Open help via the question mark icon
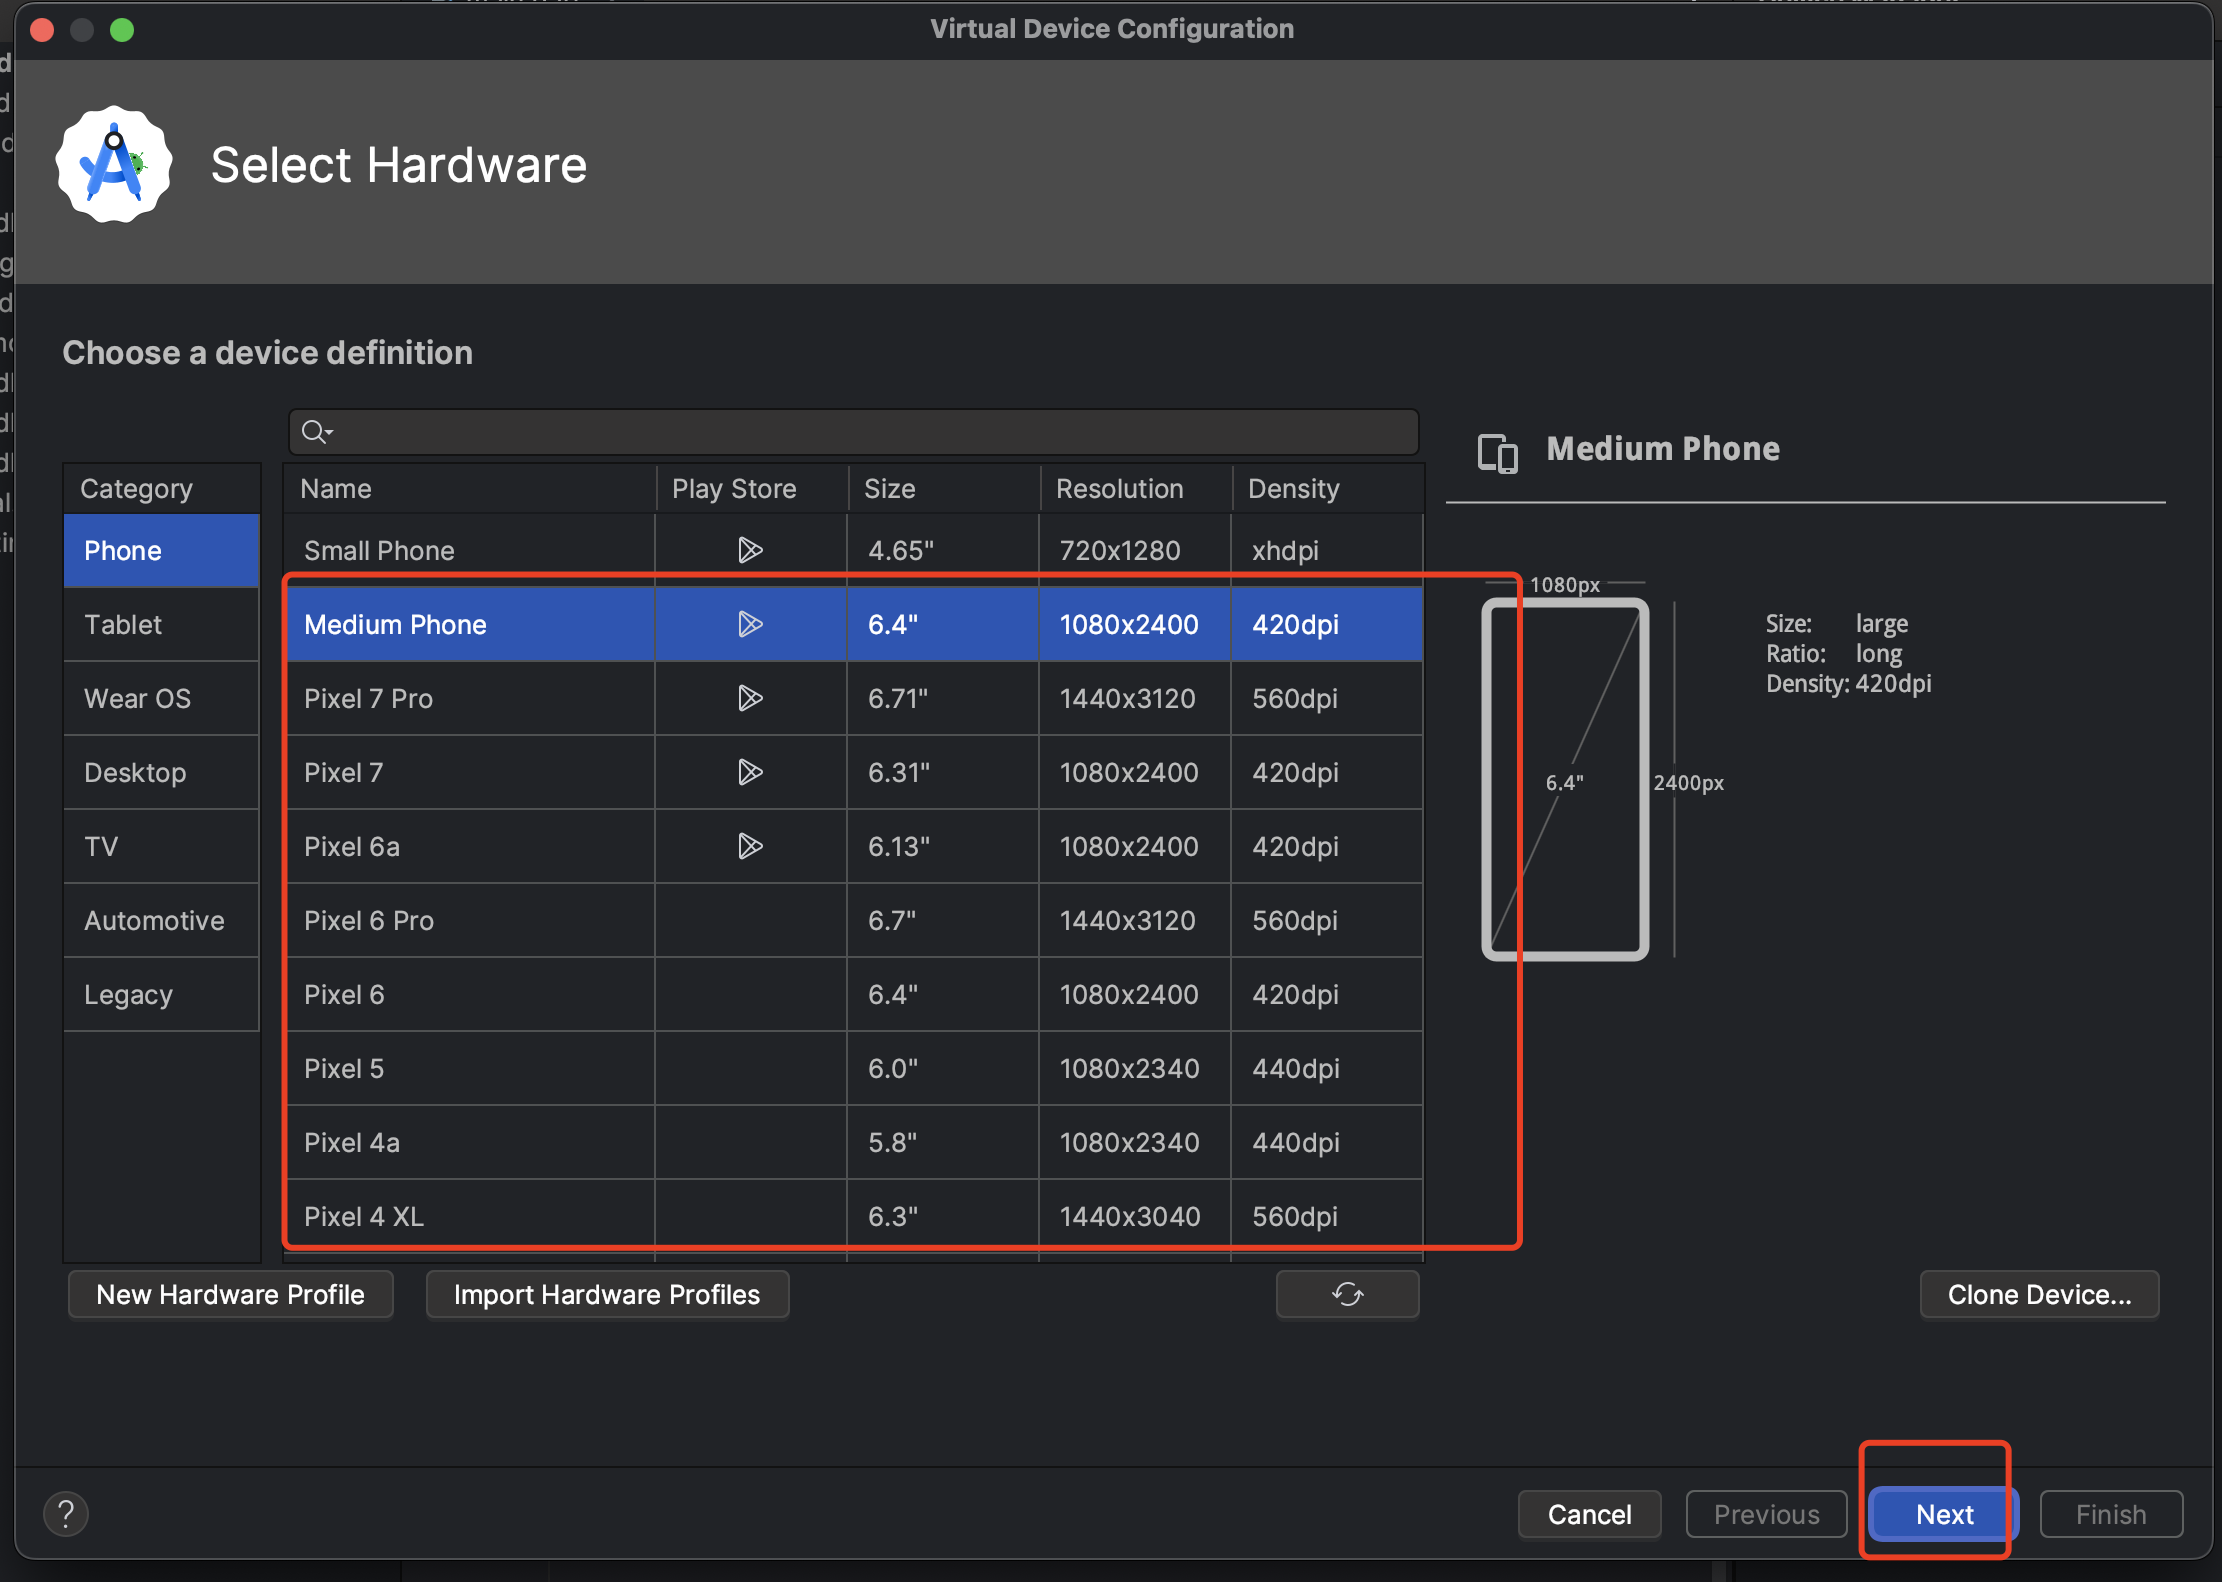 click(x=66, y=1514)
